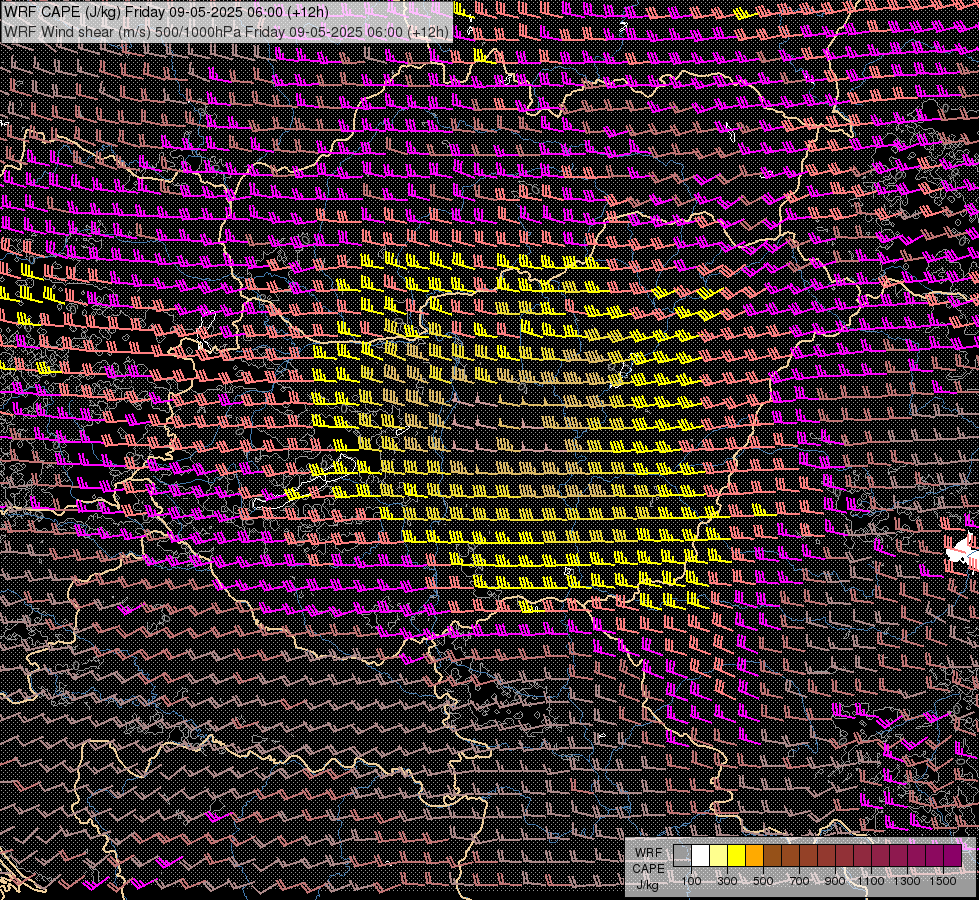Image resolution: width=979 pixels, height=900 pixels.
Task: Click the 'WRF' text in the legend box
Action: coord(648,853)
